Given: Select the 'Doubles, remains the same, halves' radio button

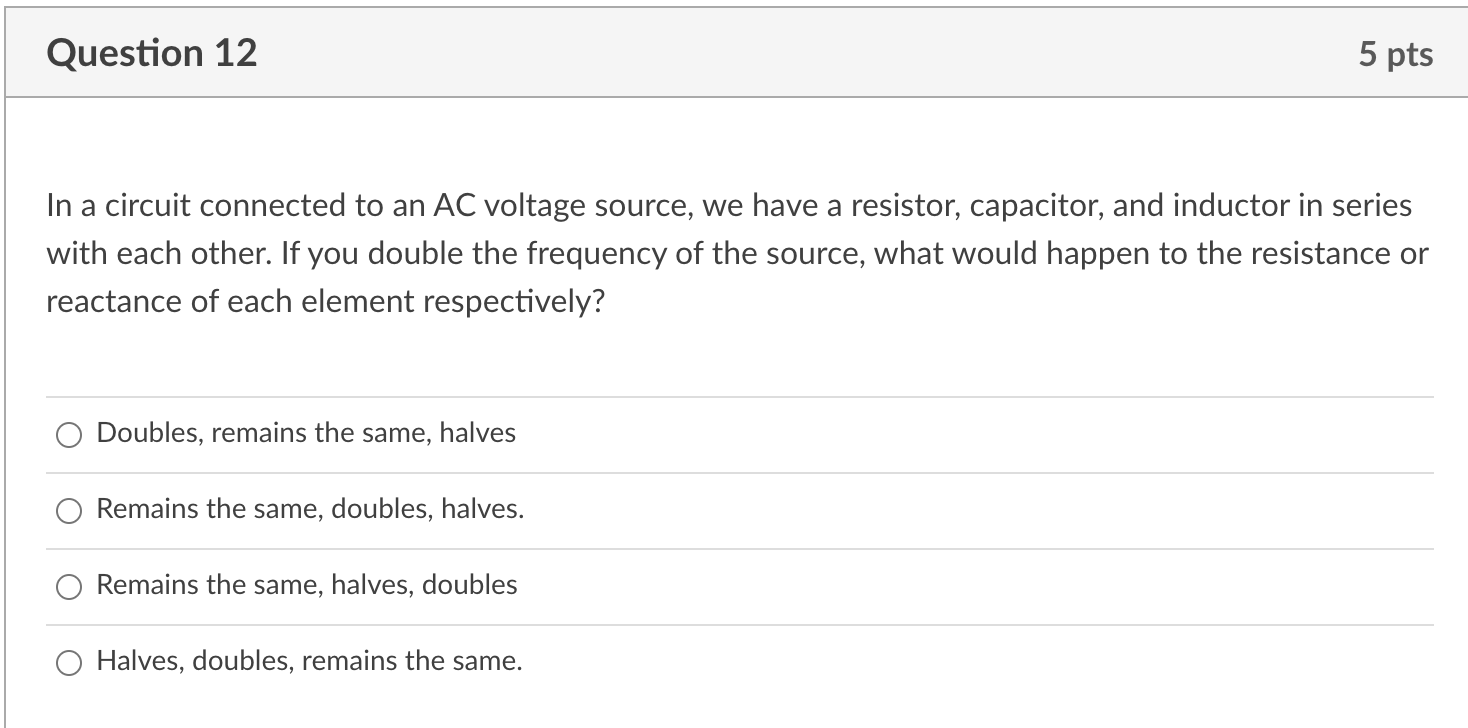Looking at the screenshot, I should point(69,434).
